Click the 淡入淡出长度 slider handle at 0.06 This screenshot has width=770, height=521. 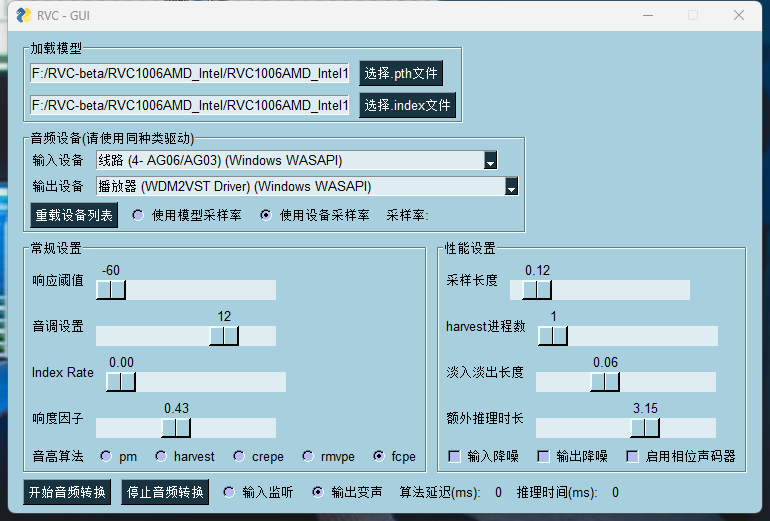click(605, 382)
